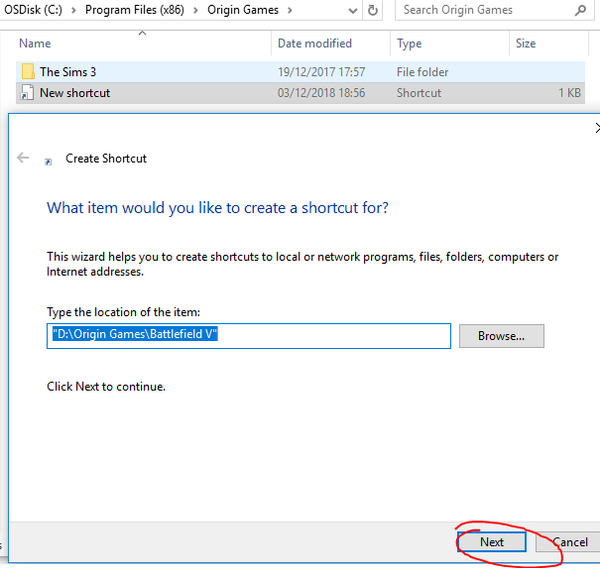
Task: Refresh the Origin Games folder
Action: 373,10
